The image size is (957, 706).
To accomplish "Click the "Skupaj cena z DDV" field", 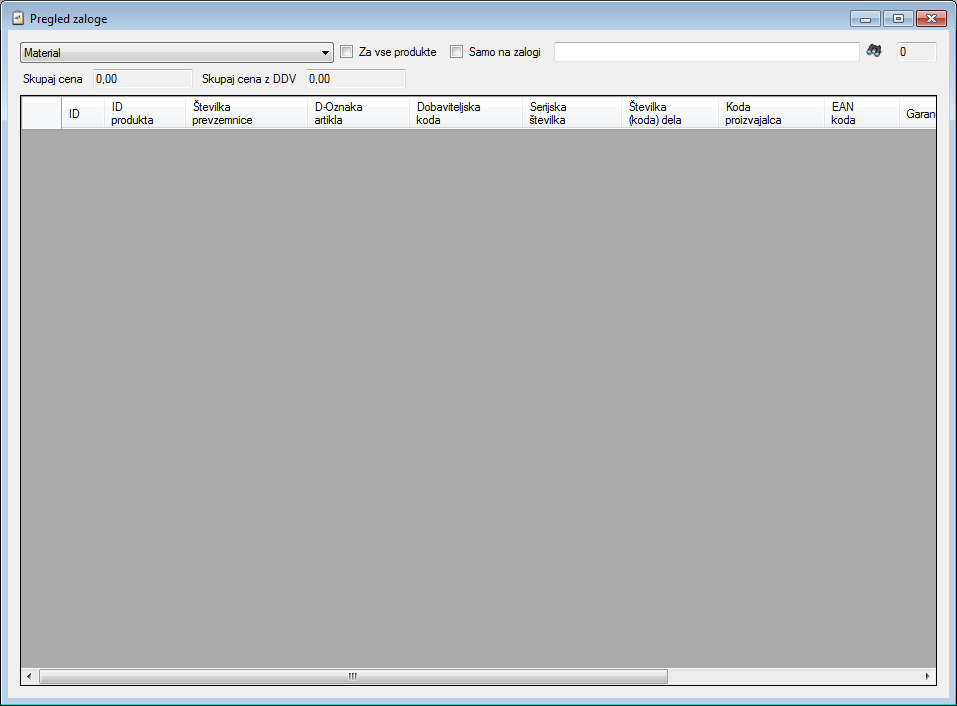I will tap(355, 78).
